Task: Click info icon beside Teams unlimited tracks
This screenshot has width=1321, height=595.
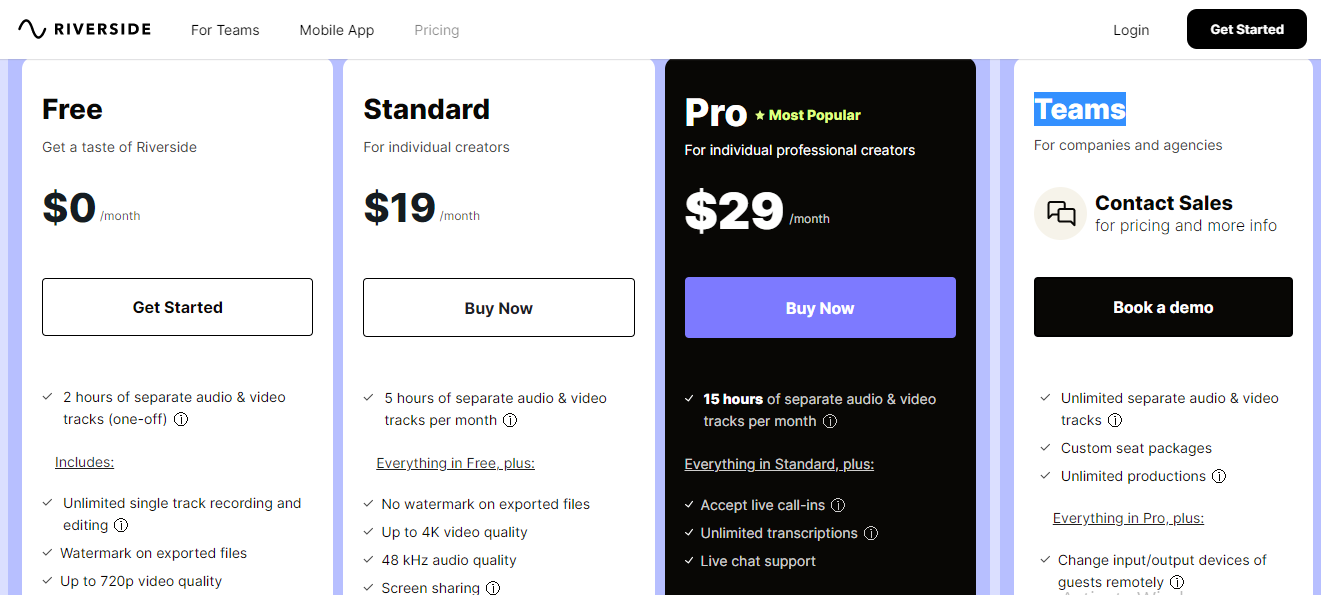Action: [1115, 421]
